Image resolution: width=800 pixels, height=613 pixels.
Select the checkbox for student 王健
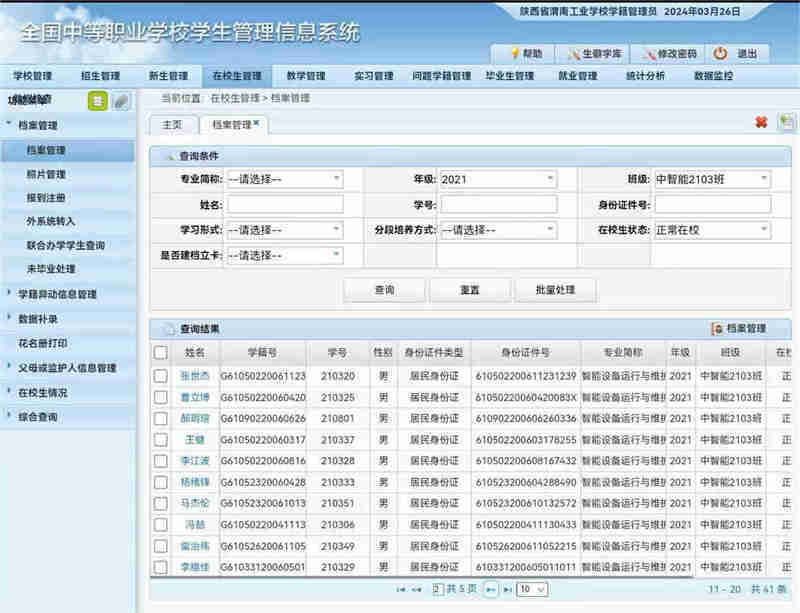pyautogui.click(x=160, y=440)
